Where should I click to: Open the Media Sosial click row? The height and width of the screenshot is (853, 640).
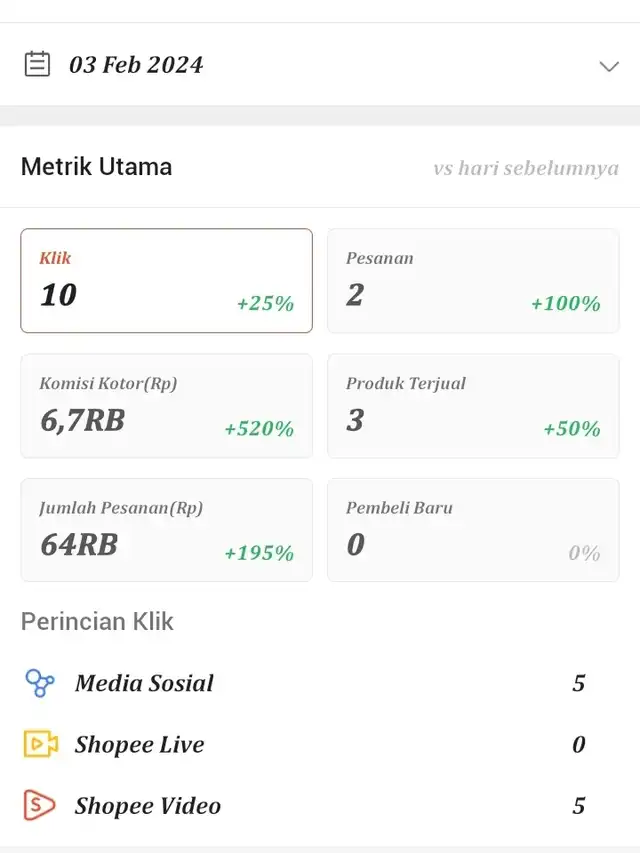pos(320,683)
